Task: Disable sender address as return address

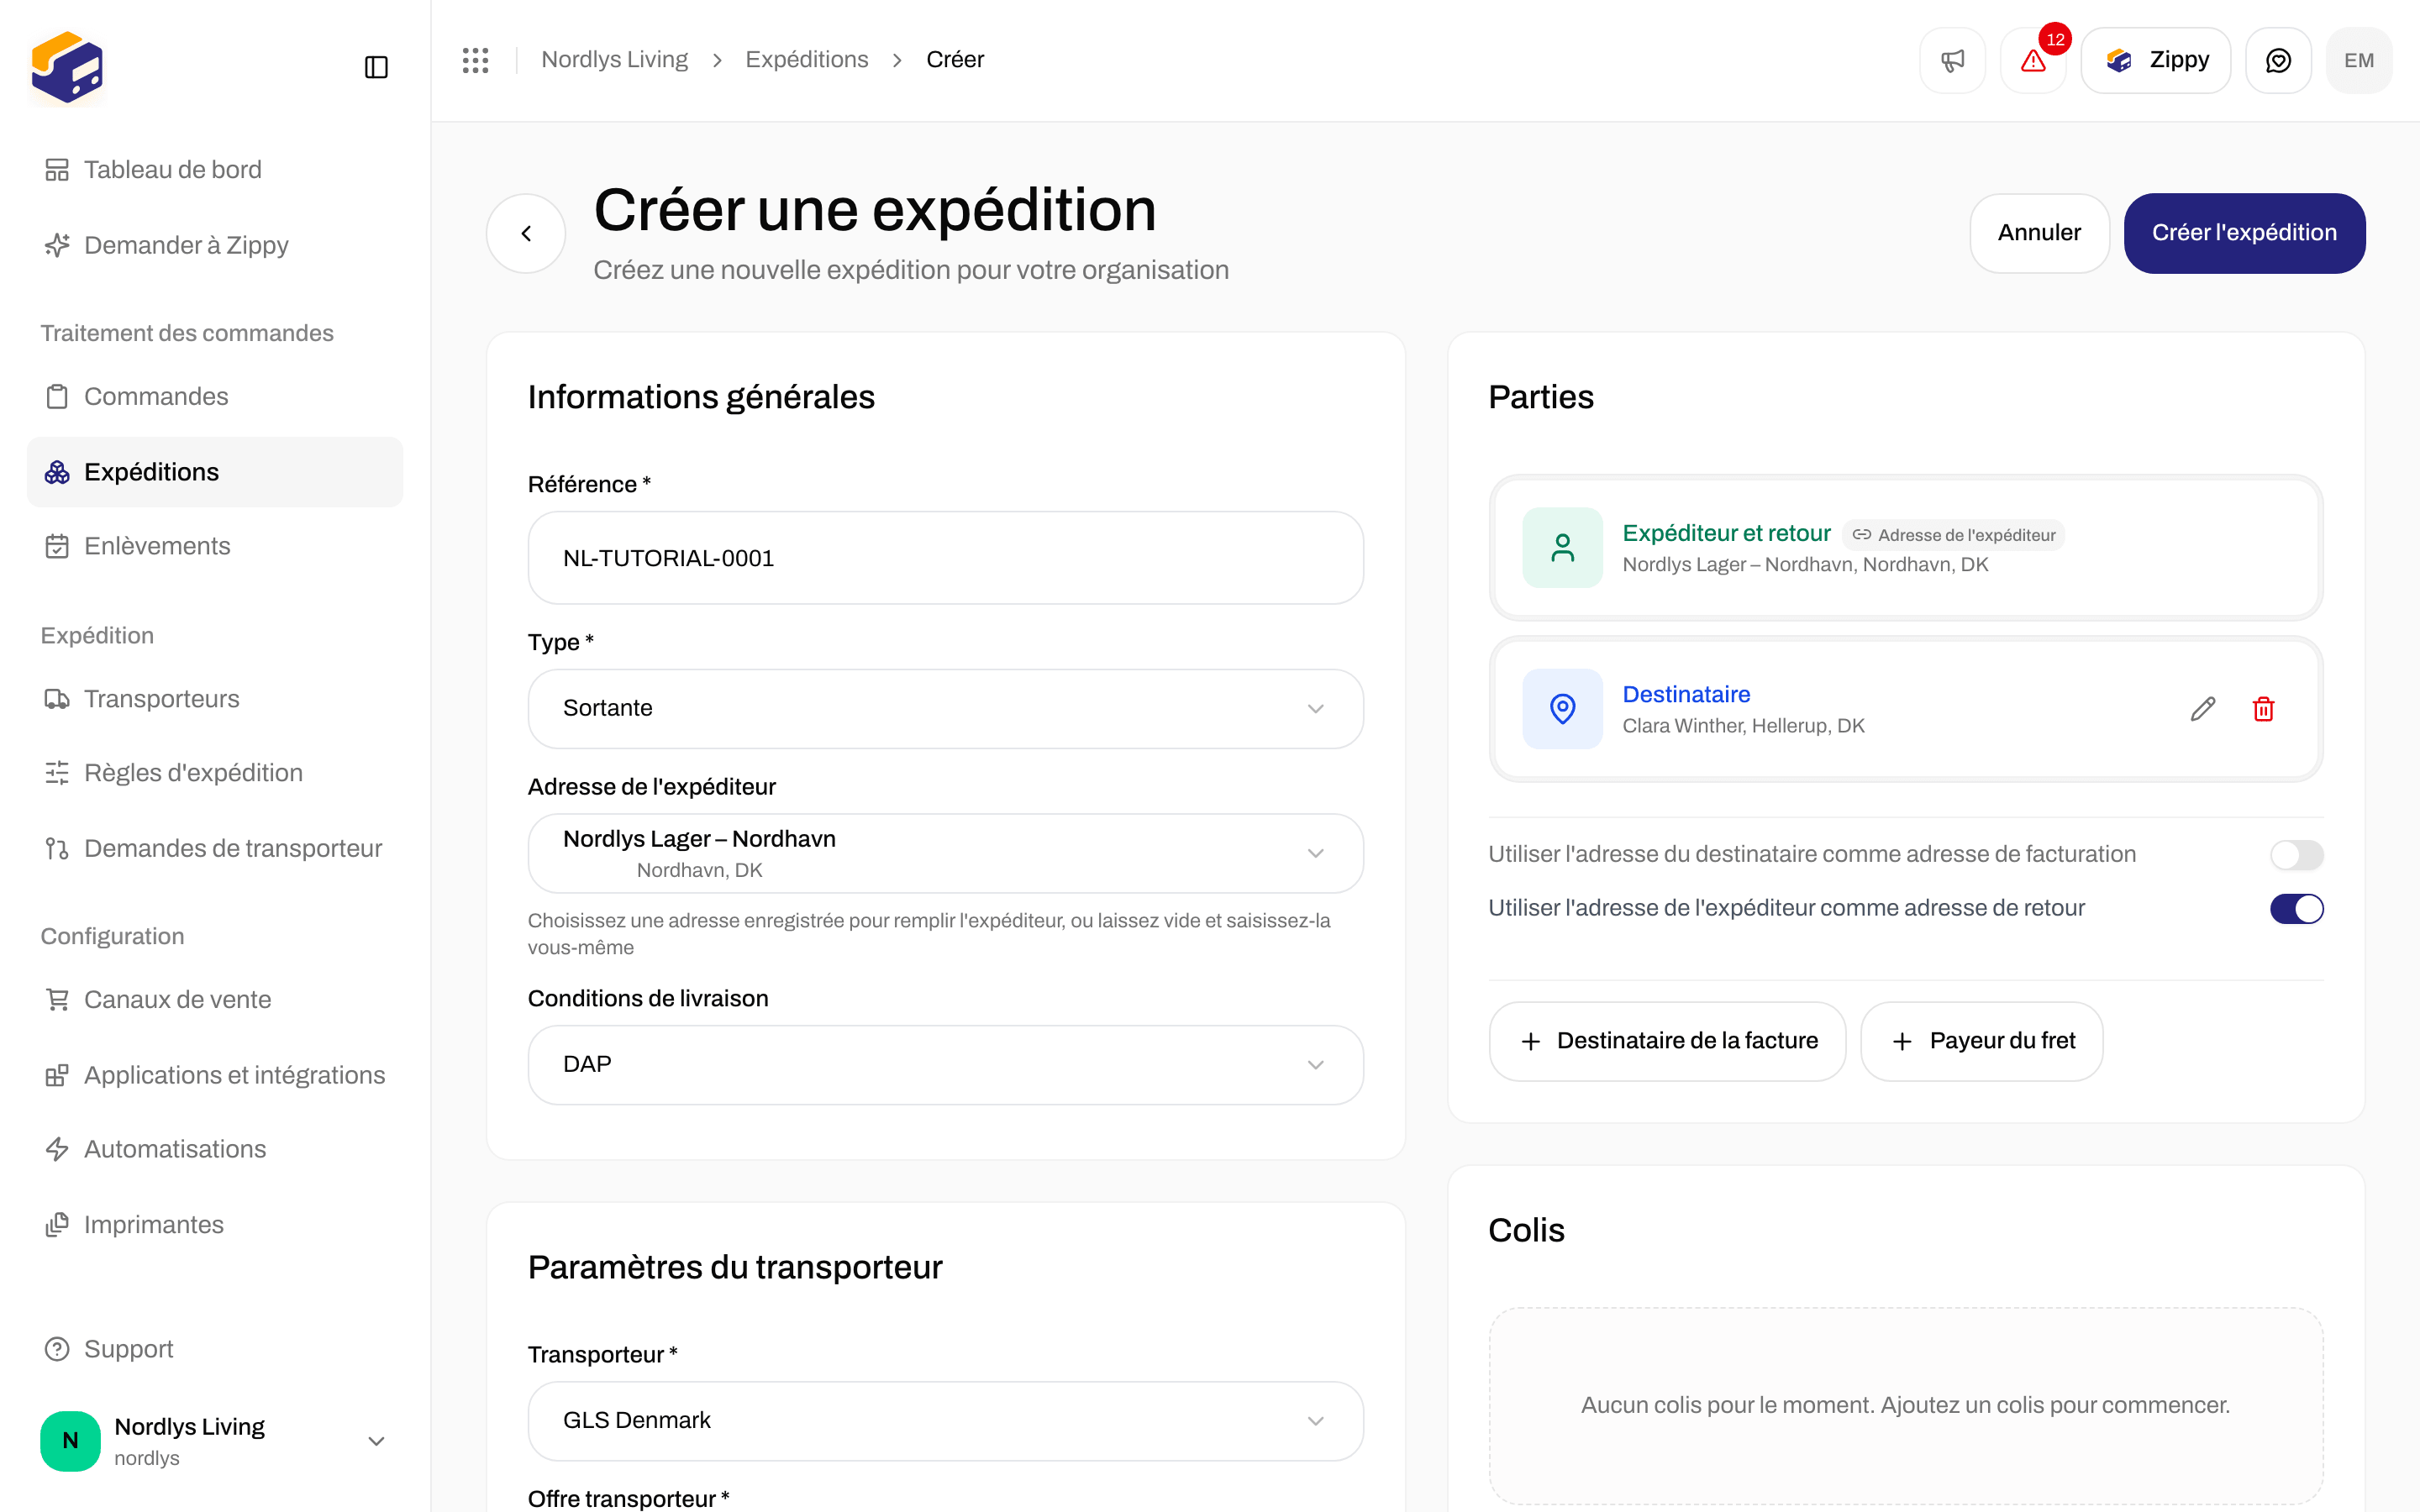Action: [x=2296, y=909]
